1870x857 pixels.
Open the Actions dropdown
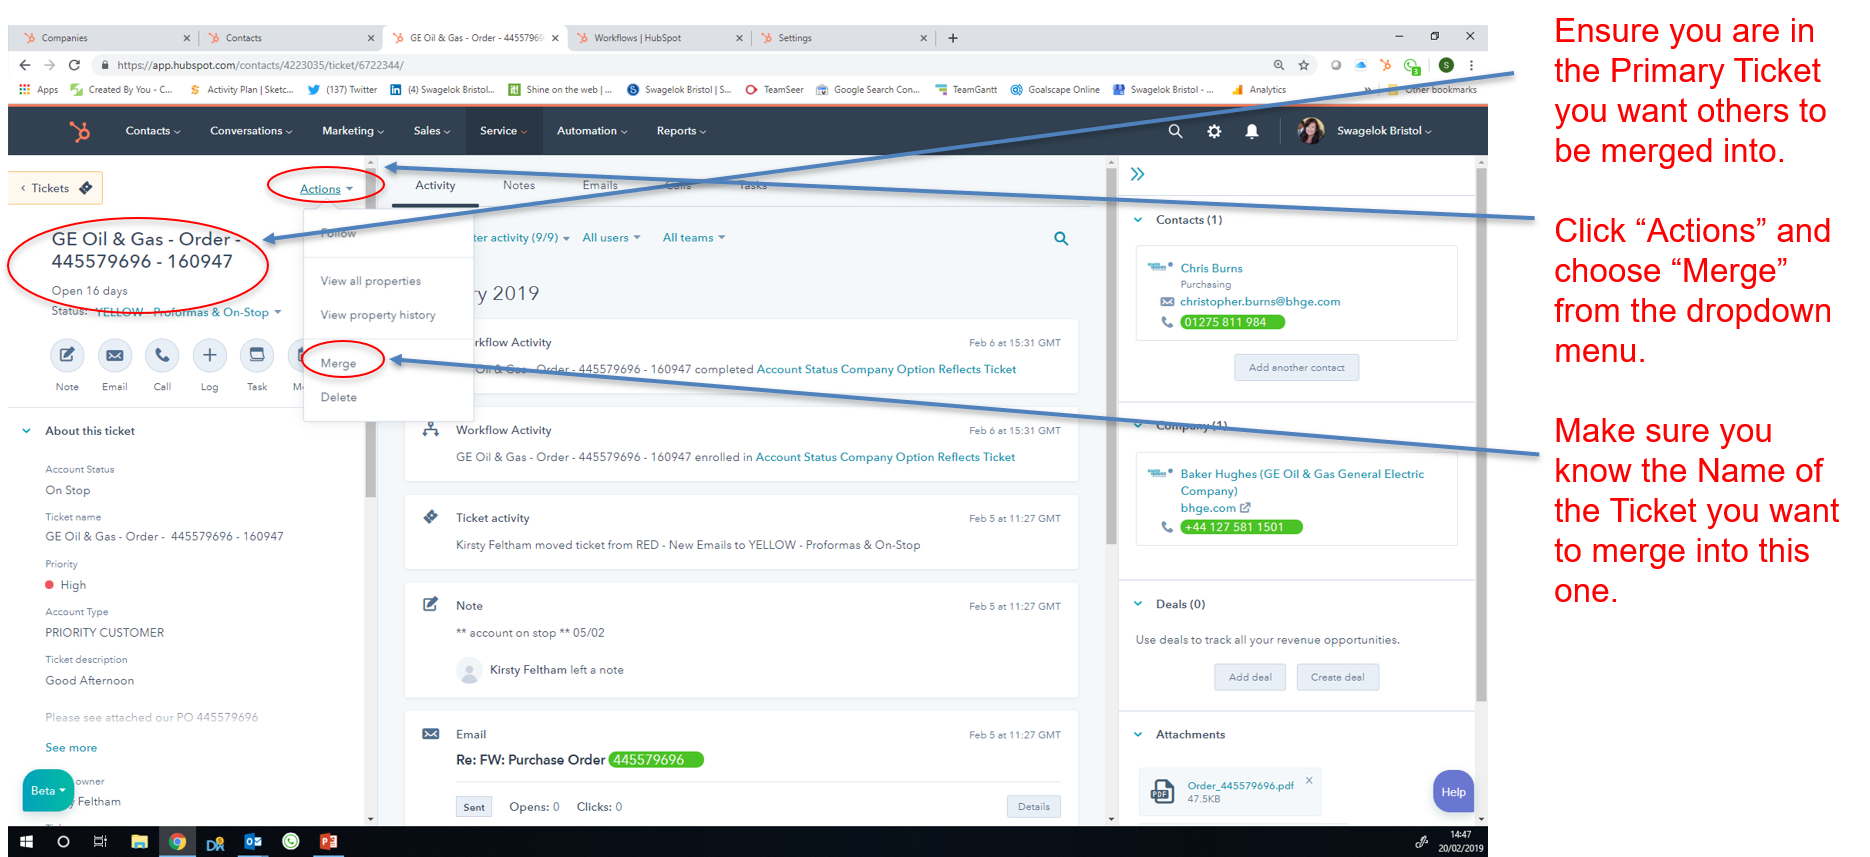[x=326, y=189]
